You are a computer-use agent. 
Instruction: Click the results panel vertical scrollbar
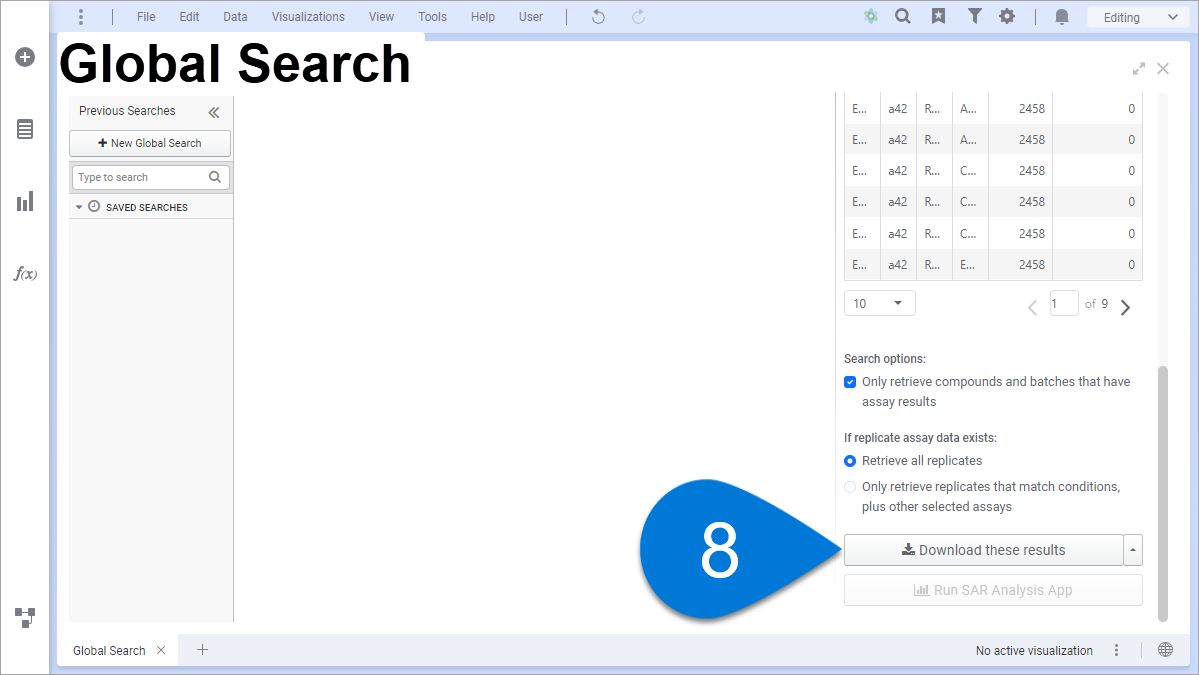point(1163,493)
